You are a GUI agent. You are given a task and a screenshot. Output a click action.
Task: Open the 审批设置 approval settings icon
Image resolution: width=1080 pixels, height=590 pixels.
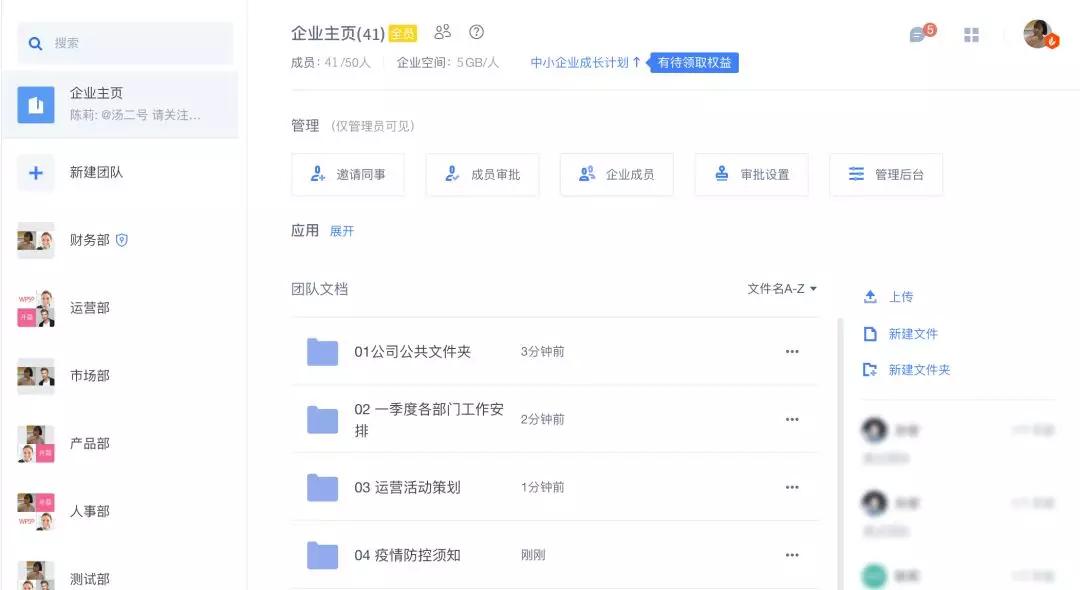pos(720,174)
